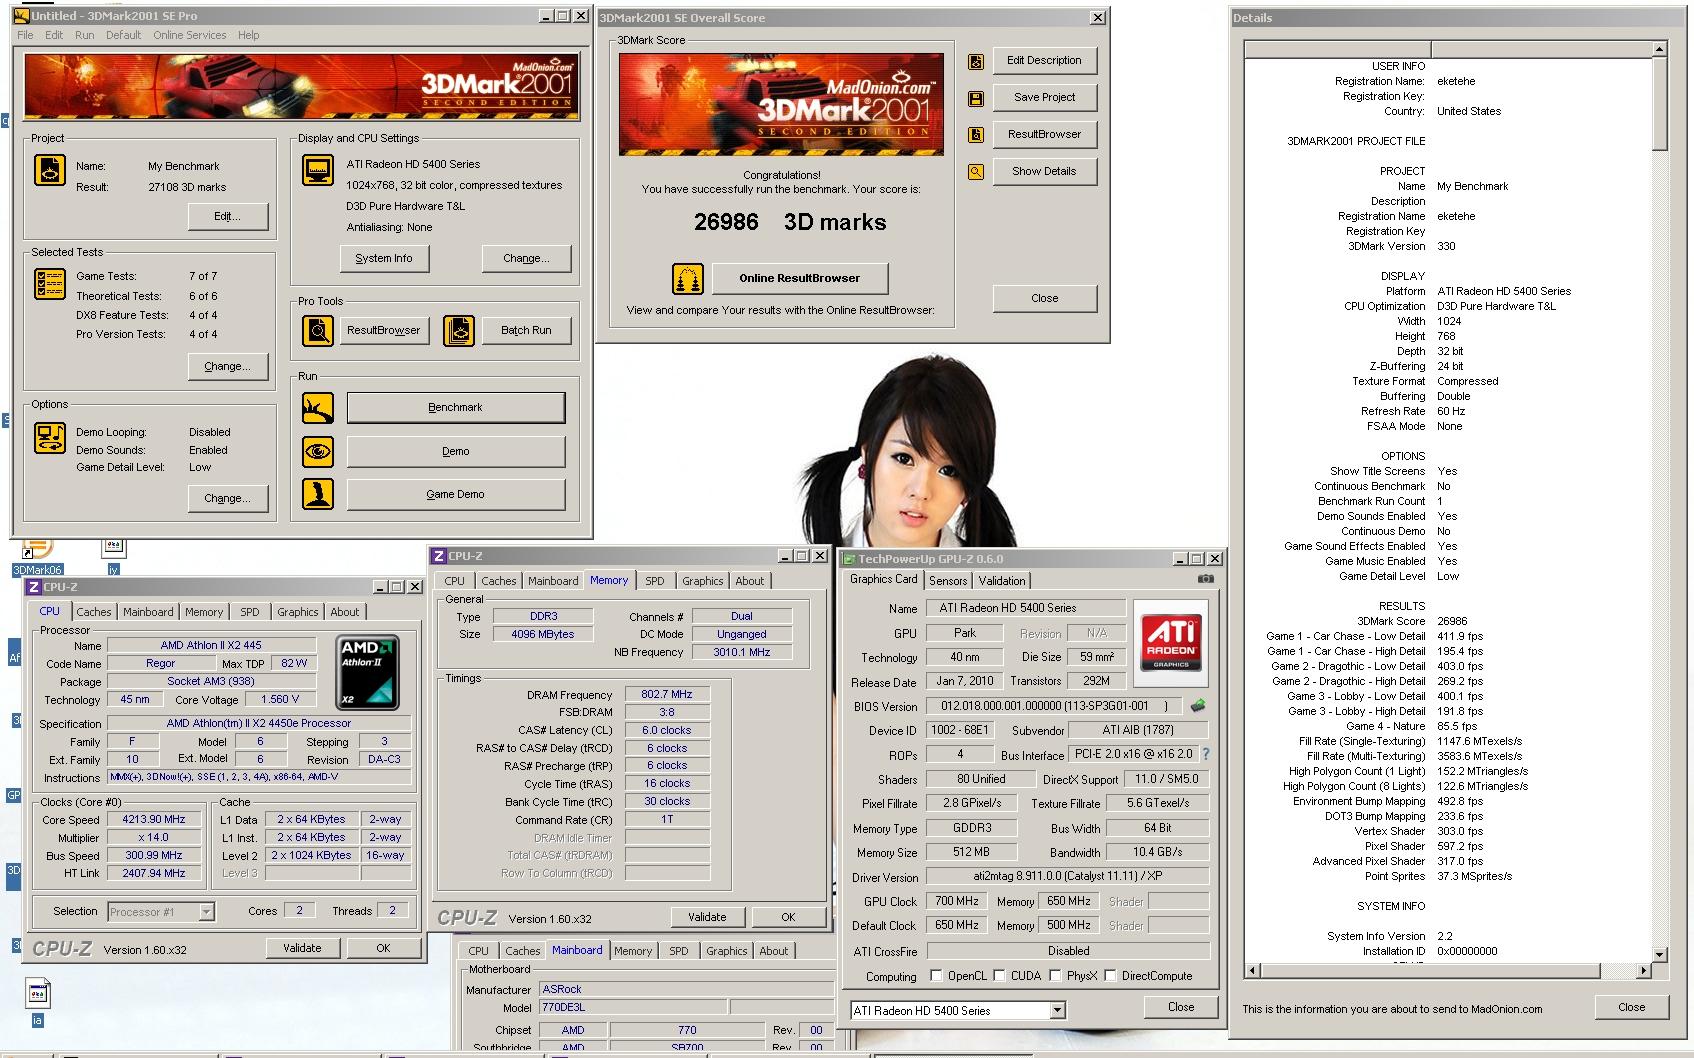Click the Options loop icon
The image size is (1694, 1058).
(x=50, y=438)
